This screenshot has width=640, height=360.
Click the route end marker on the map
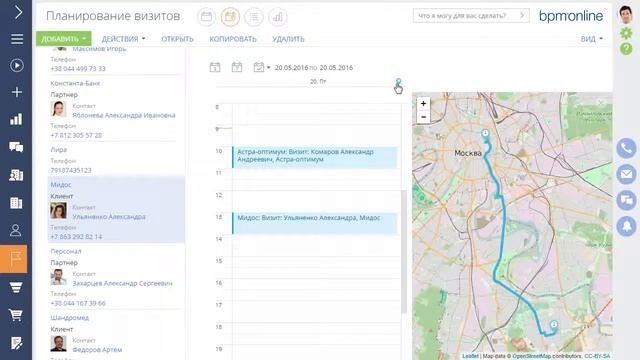click(x=554, y=324)
